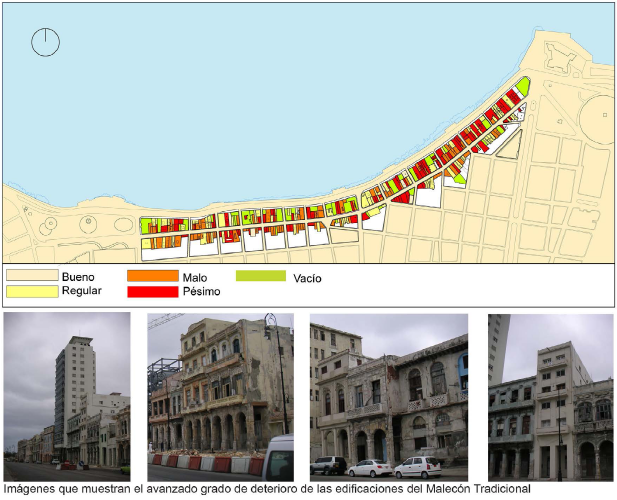Click the "Pésimo" legend label text

tap(202, 291)
